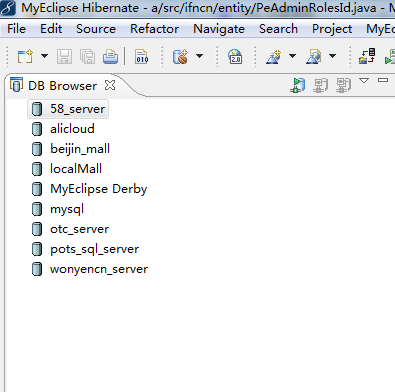
Task: Open the Source menu
Action: click(x=96, y=29)
